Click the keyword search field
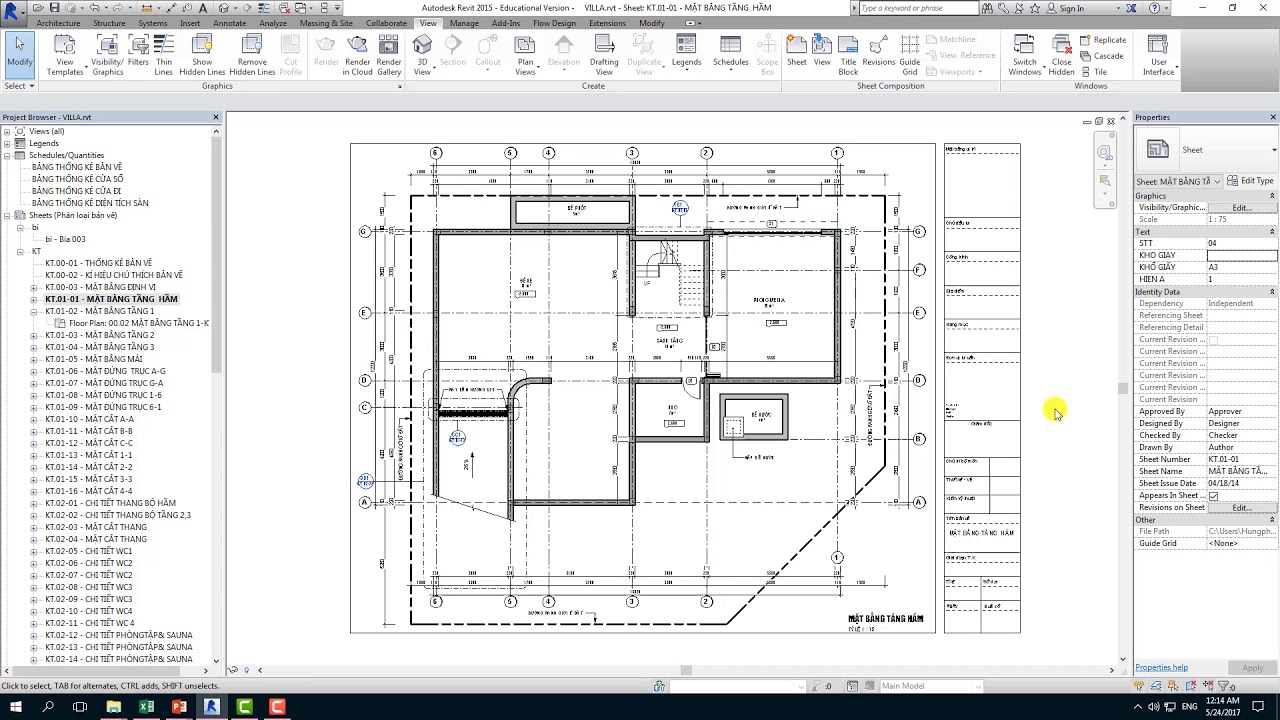 click(918, 8)
